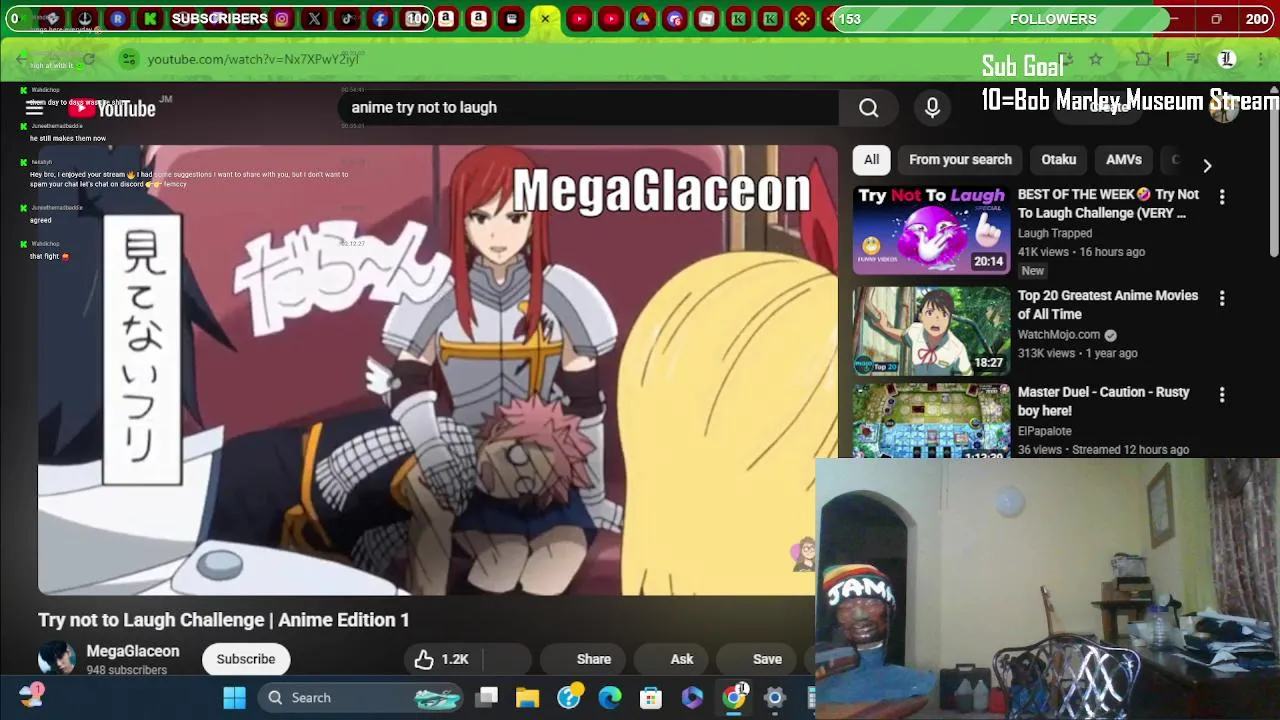Click the address bar URL
This screenshot has width=1280, height=720.
(253, 60)
